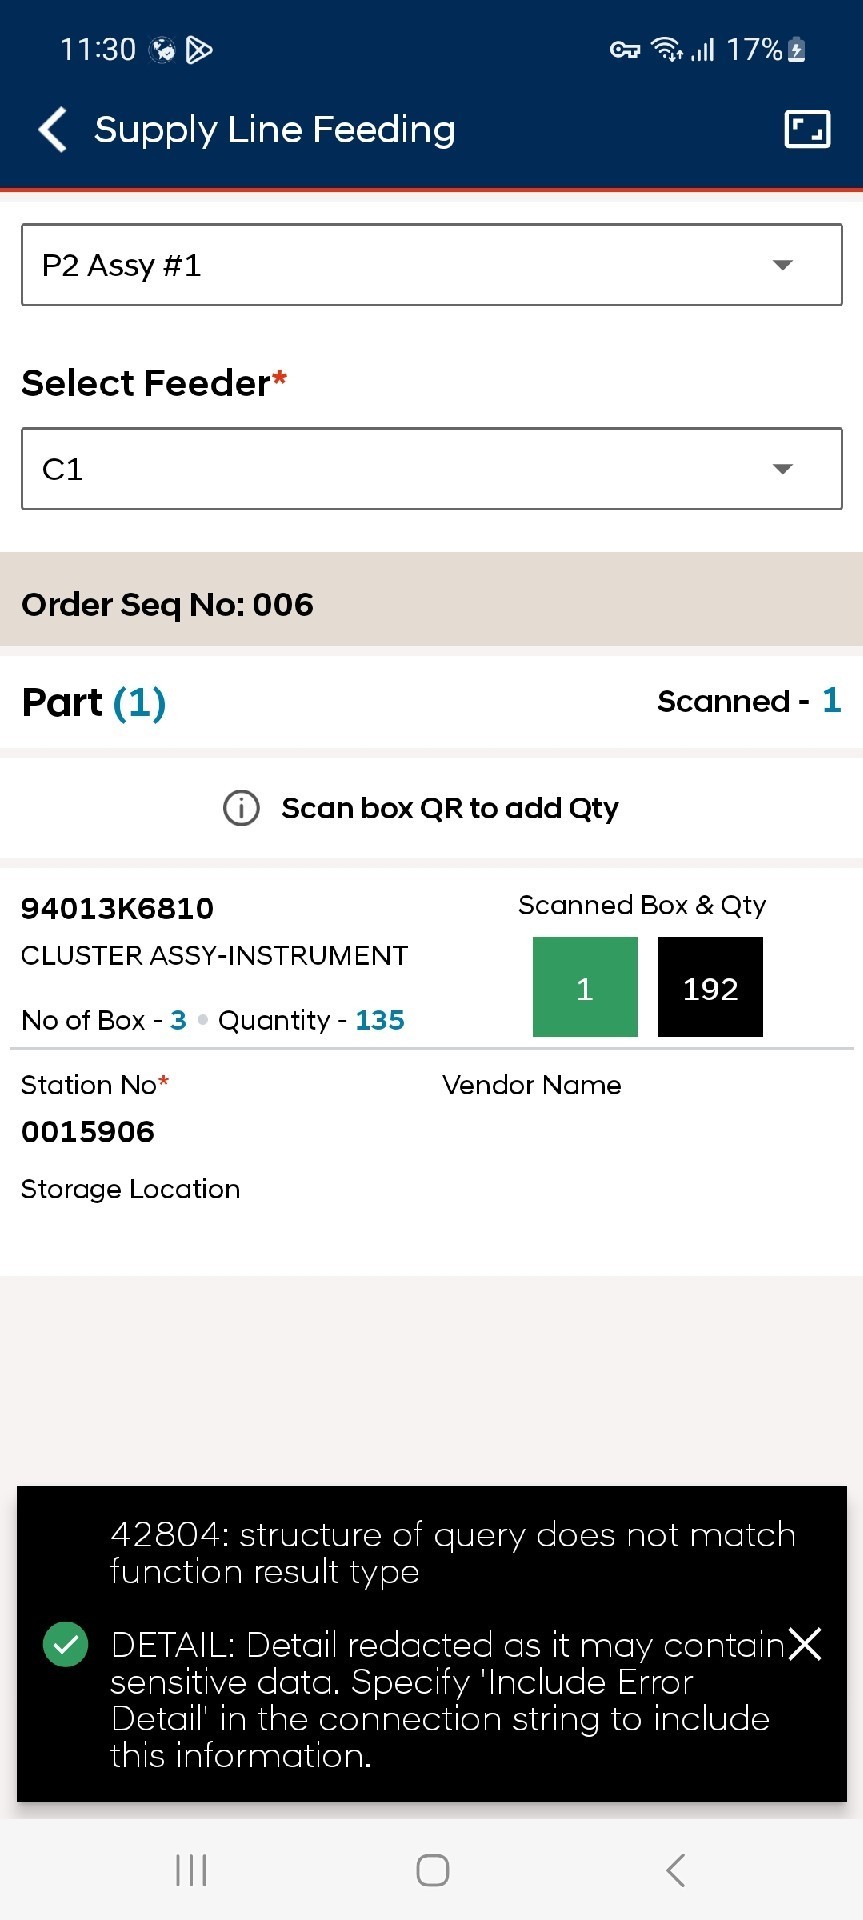The image size is (863, 1920).
Task: Tap the Station No value 0015906
Action: [x=88, y=1131]
